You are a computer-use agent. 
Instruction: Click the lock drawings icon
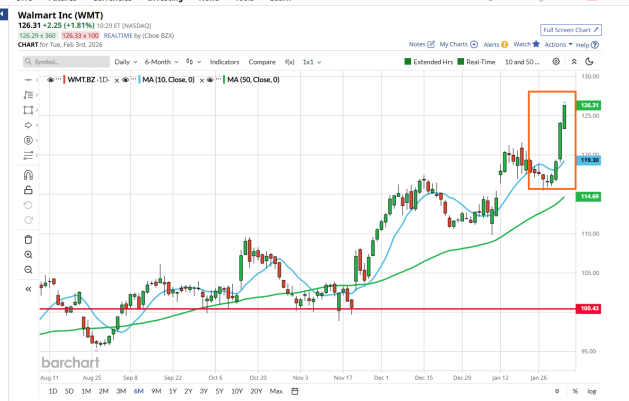pyautogui.click(x=28, y=190)
